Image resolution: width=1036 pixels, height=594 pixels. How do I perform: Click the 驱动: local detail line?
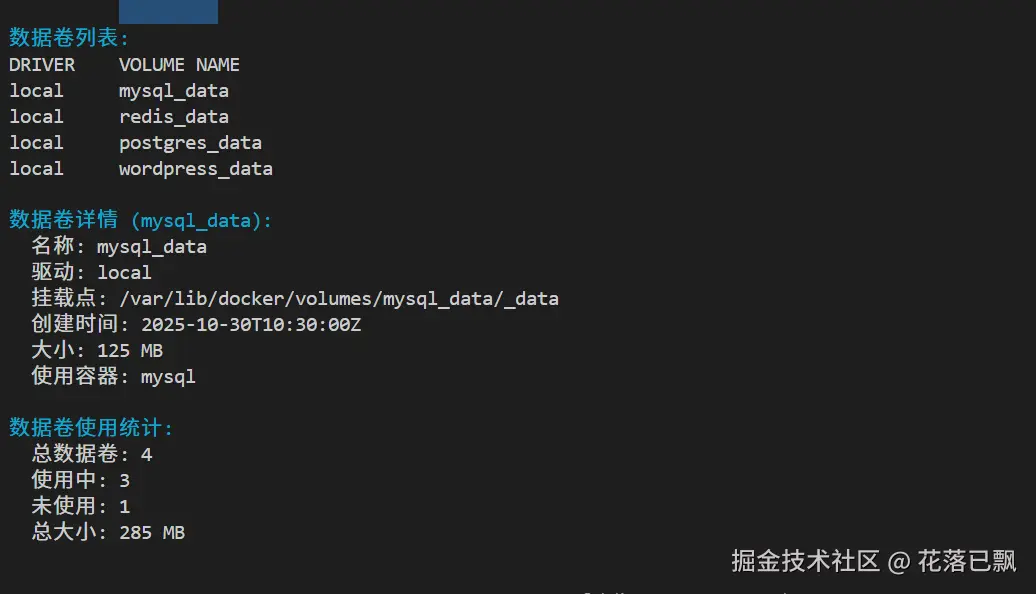(x=92, y=273)
